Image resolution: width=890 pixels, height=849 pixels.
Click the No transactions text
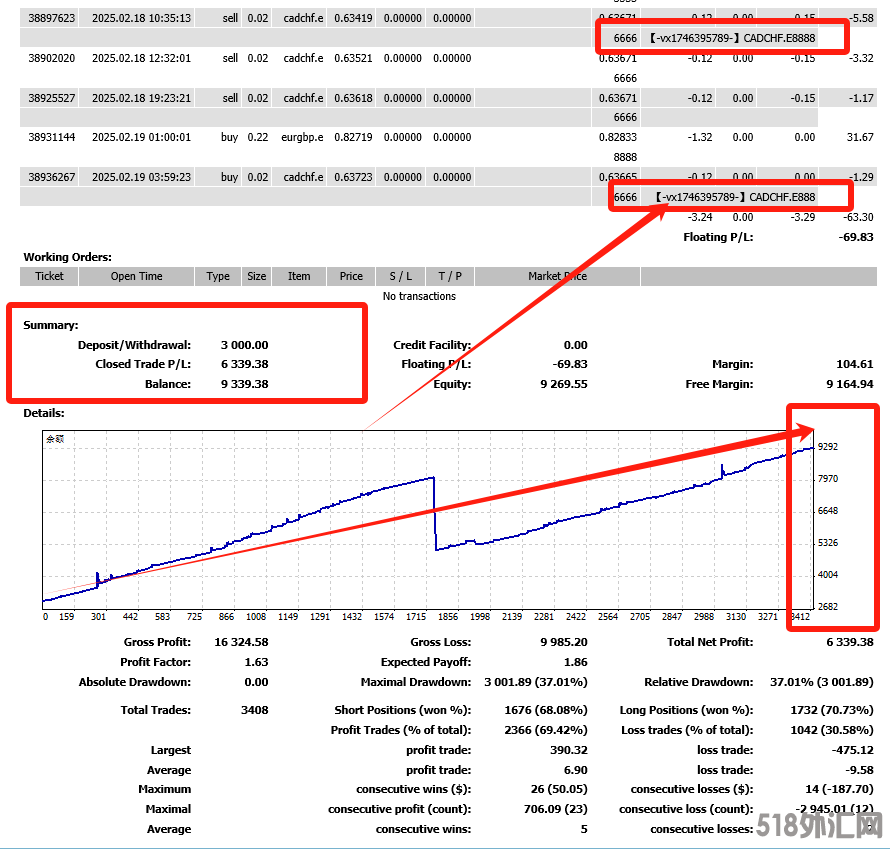pos(419,296)
